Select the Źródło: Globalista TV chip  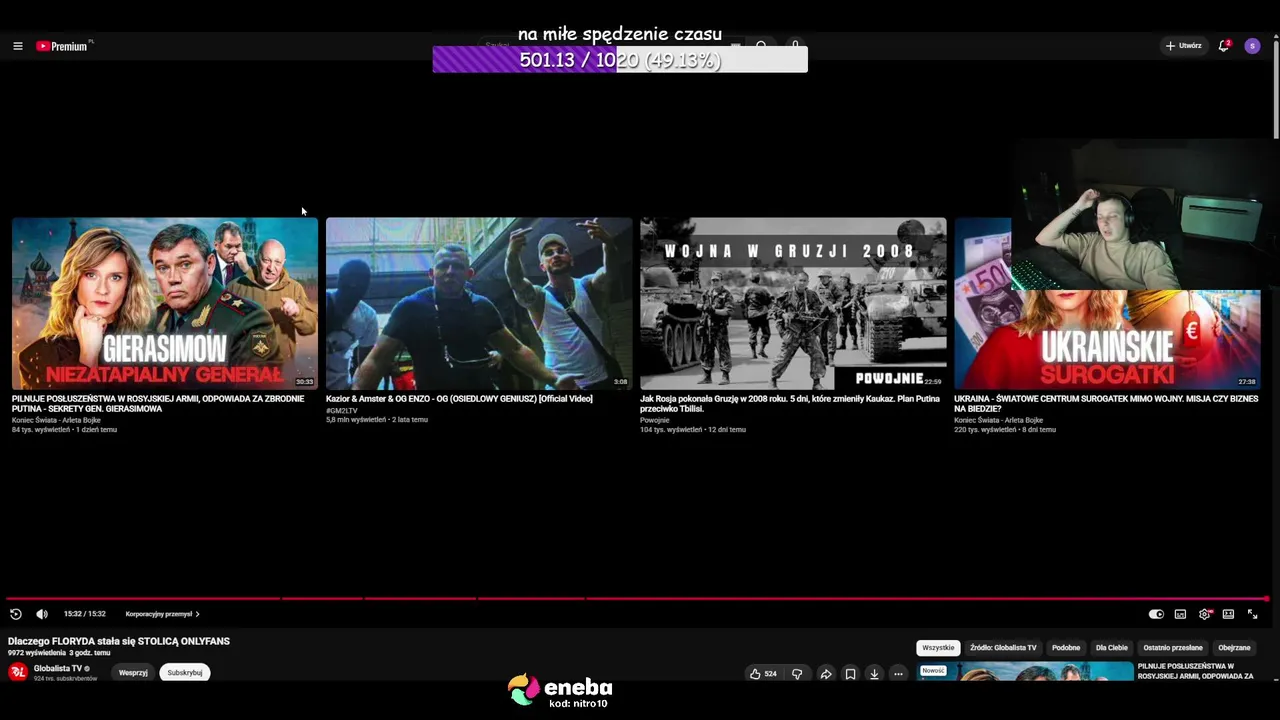(x=1003, y=648)
